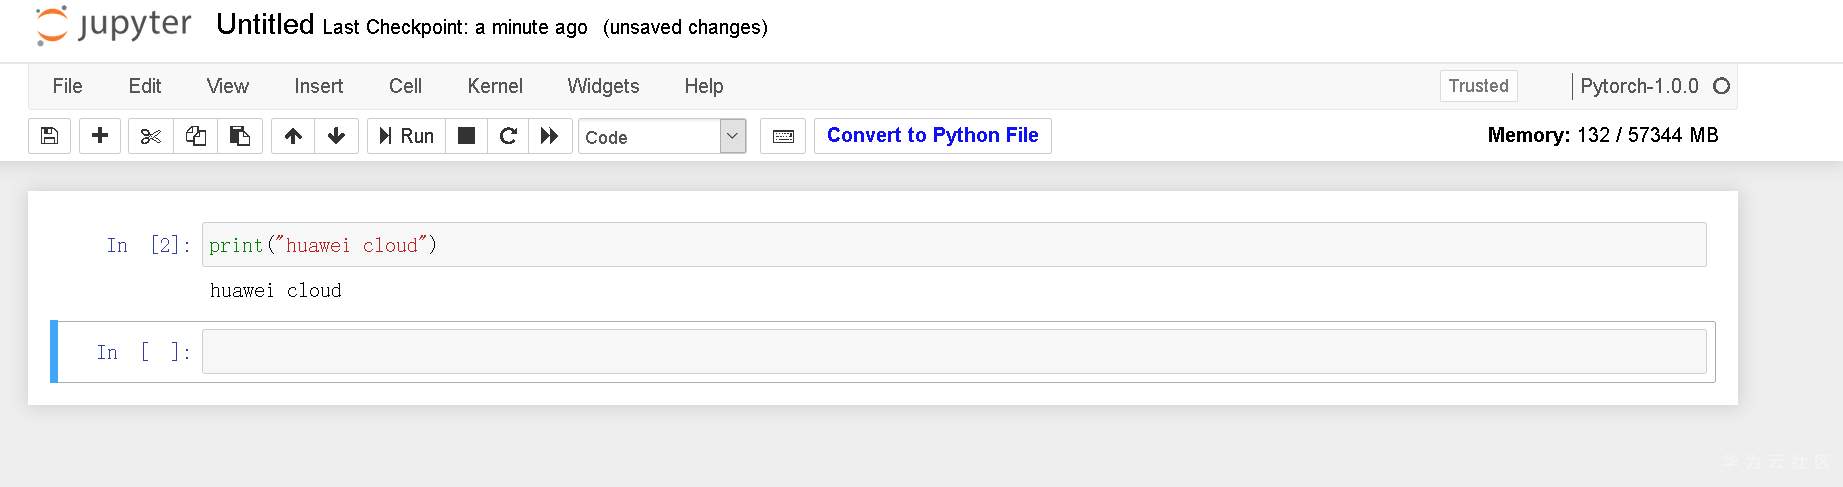Expand the Widgets menu
This screenshot has height=487, width=1843.
603,86
